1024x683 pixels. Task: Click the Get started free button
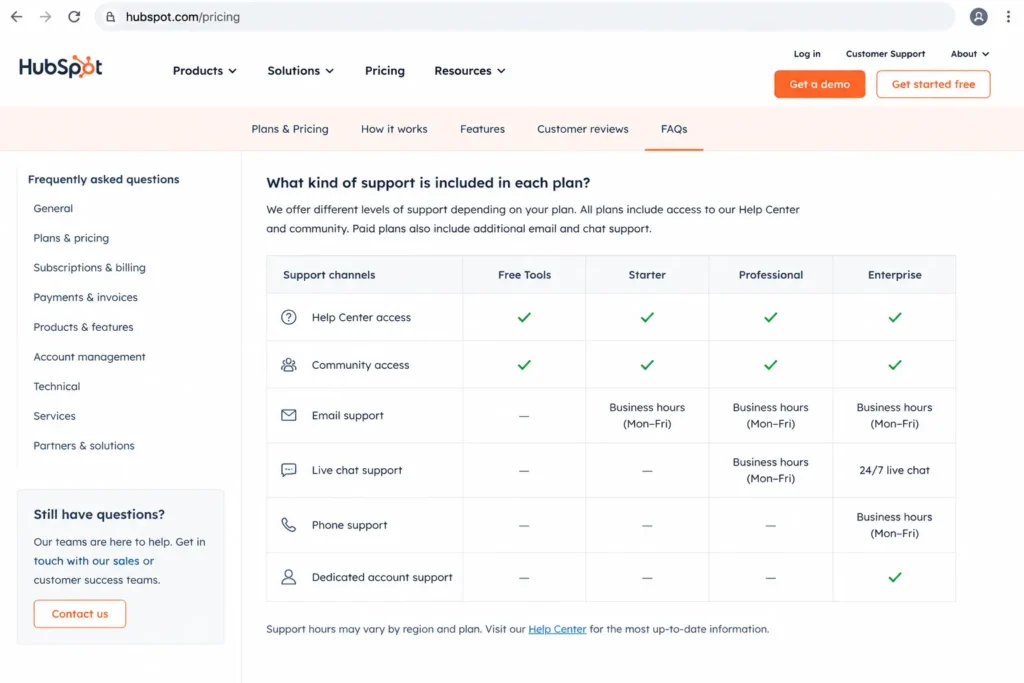(933, 84)
